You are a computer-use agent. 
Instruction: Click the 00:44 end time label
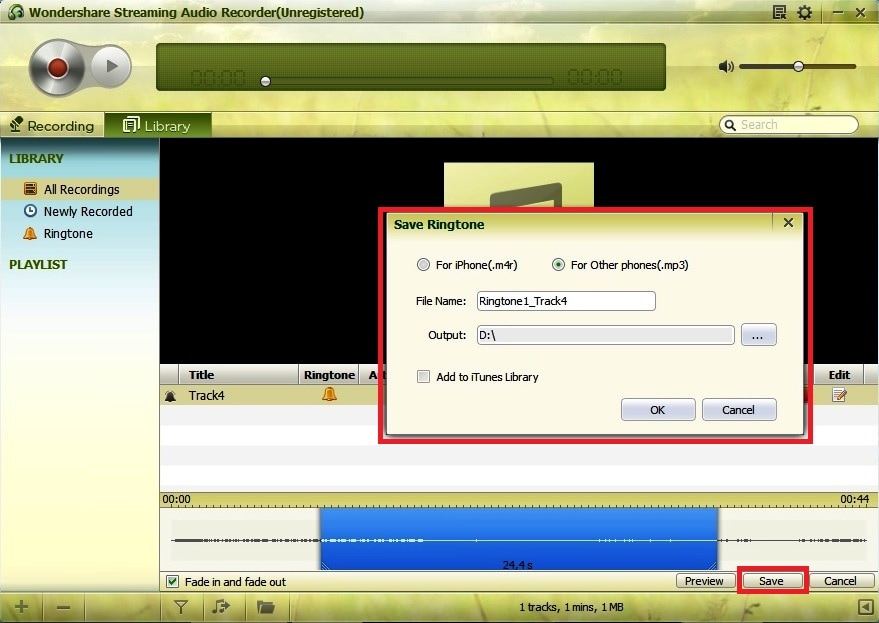click(854, 499)
